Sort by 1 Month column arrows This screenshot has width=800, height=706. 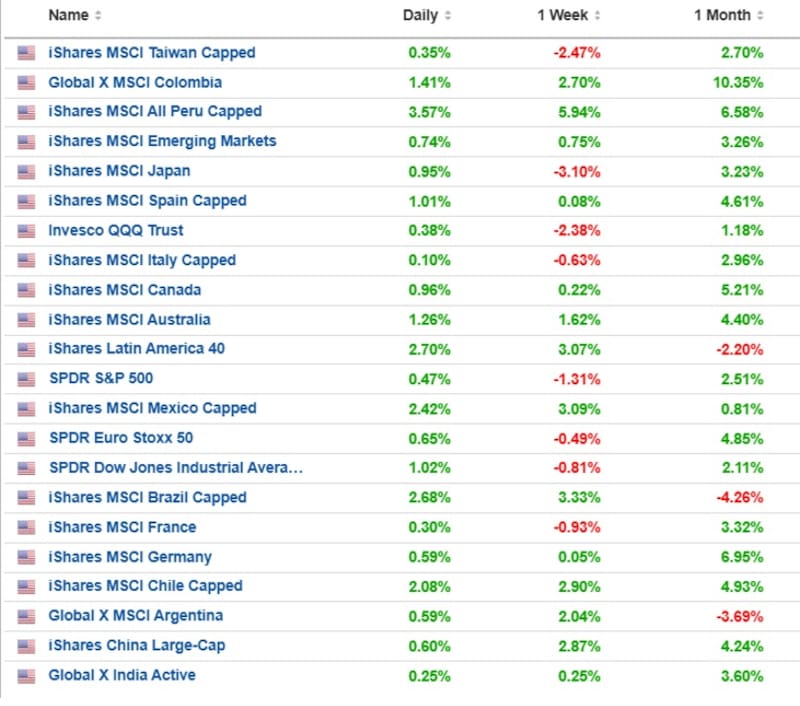click(760, 16)
